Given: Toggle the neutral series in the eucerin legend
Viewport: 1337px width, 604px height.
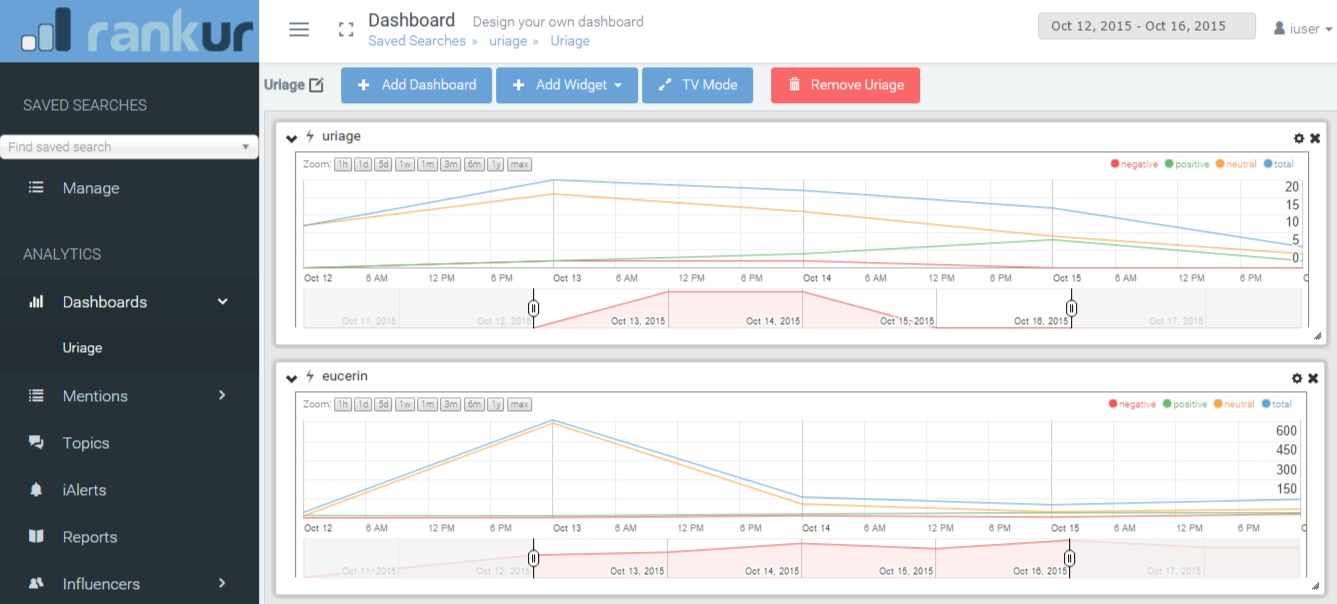Looking at the screenshot, I should pyautogui.click(x=1235, y=404).
